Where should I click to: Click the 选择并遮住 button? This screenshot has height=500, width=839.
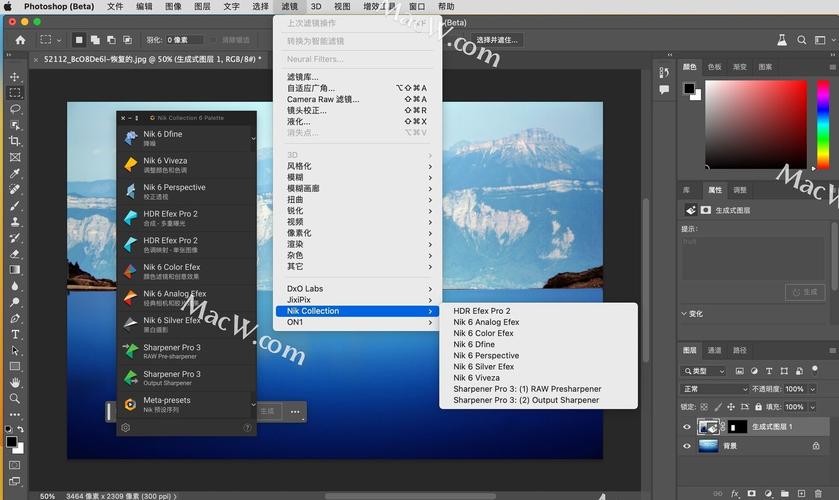(497, 40)
